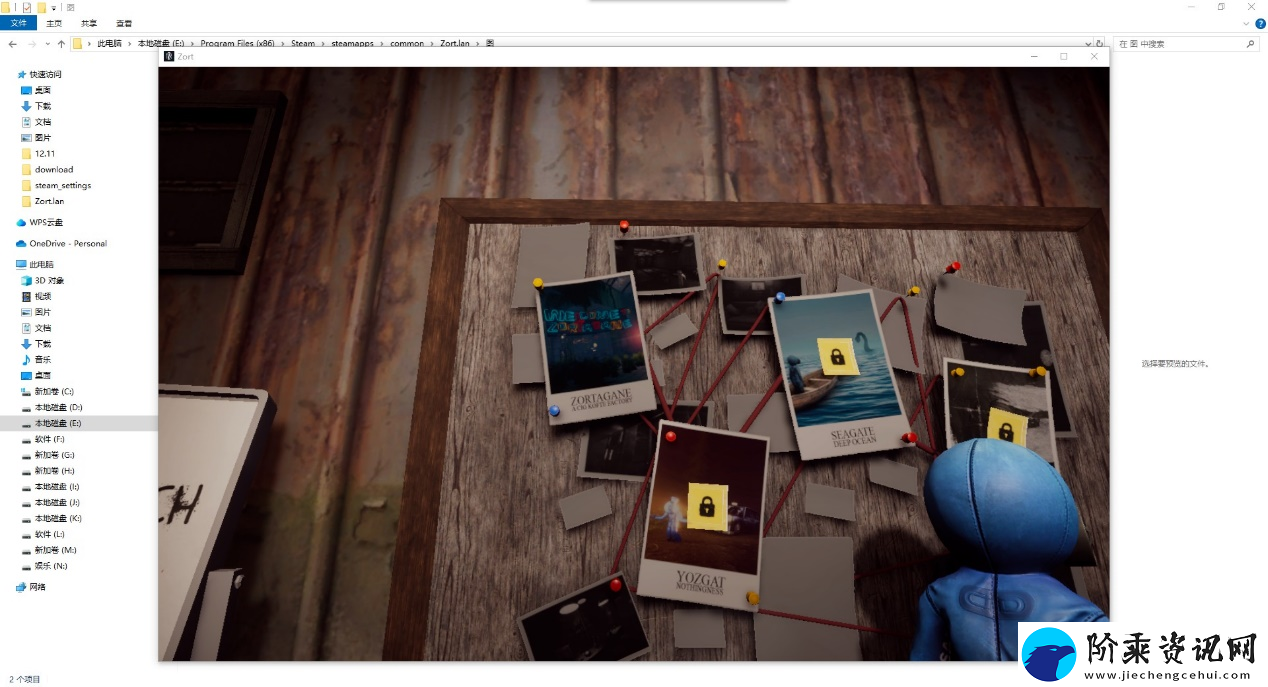Viewport: 1268px width, 687px height.
Task: Open the 音乐 (Music) folder
Action: pyautogui.click(x=36, y=359)
